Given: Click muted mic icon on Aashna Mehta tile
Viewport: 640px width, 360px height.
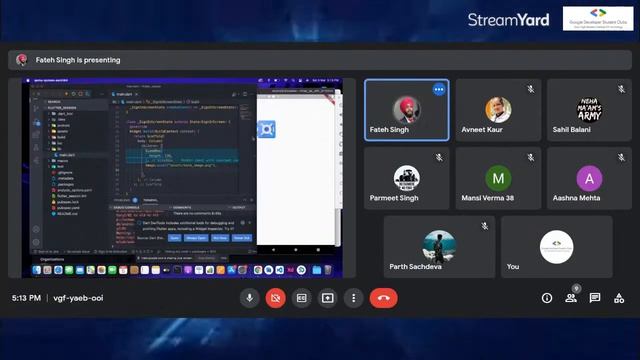Looking at the screenshot, I should [621, 157].
